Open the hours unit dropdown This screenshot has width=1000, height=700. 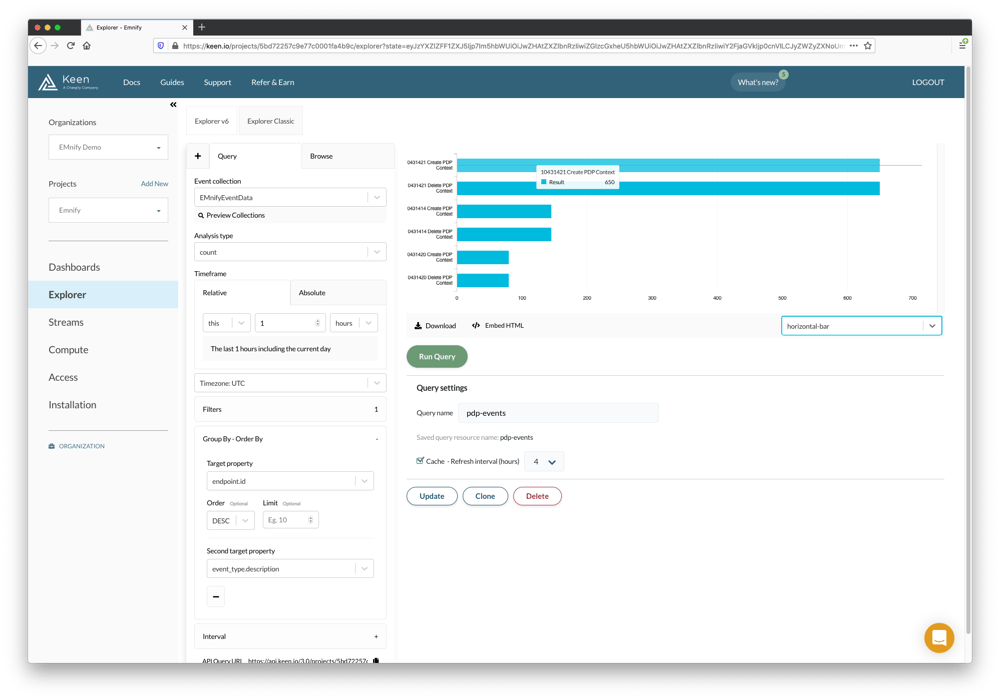(x=354, y=323)
